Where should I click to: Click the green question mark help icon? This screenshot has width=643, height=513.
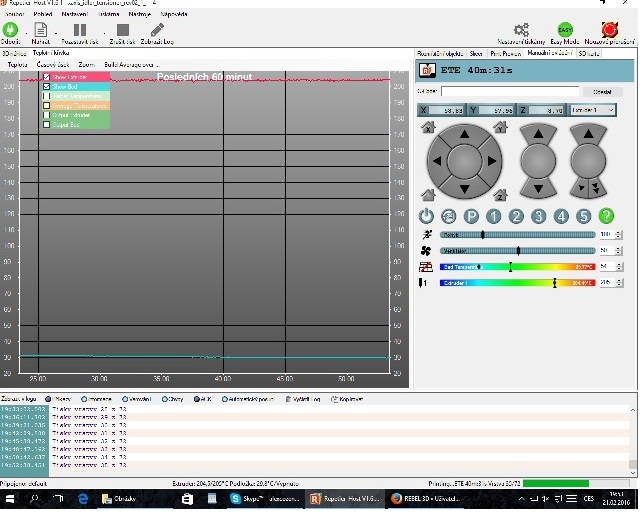(606, 216)
